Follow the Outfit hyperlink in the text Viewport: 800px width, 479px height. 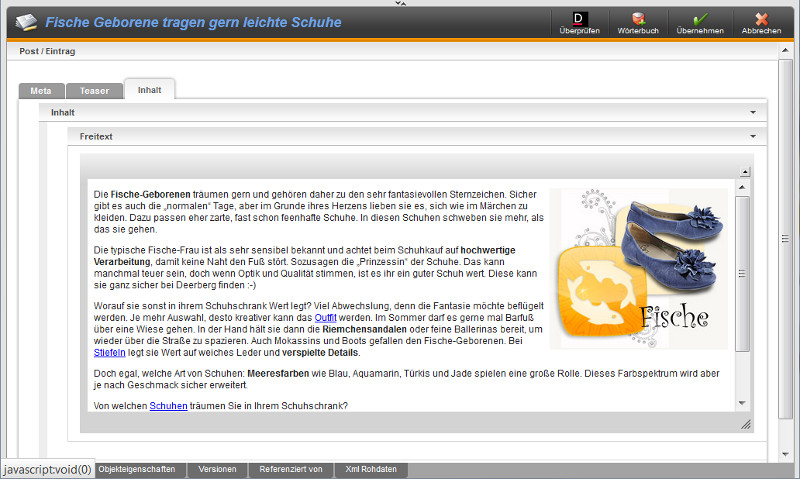[x=325, y=317]
